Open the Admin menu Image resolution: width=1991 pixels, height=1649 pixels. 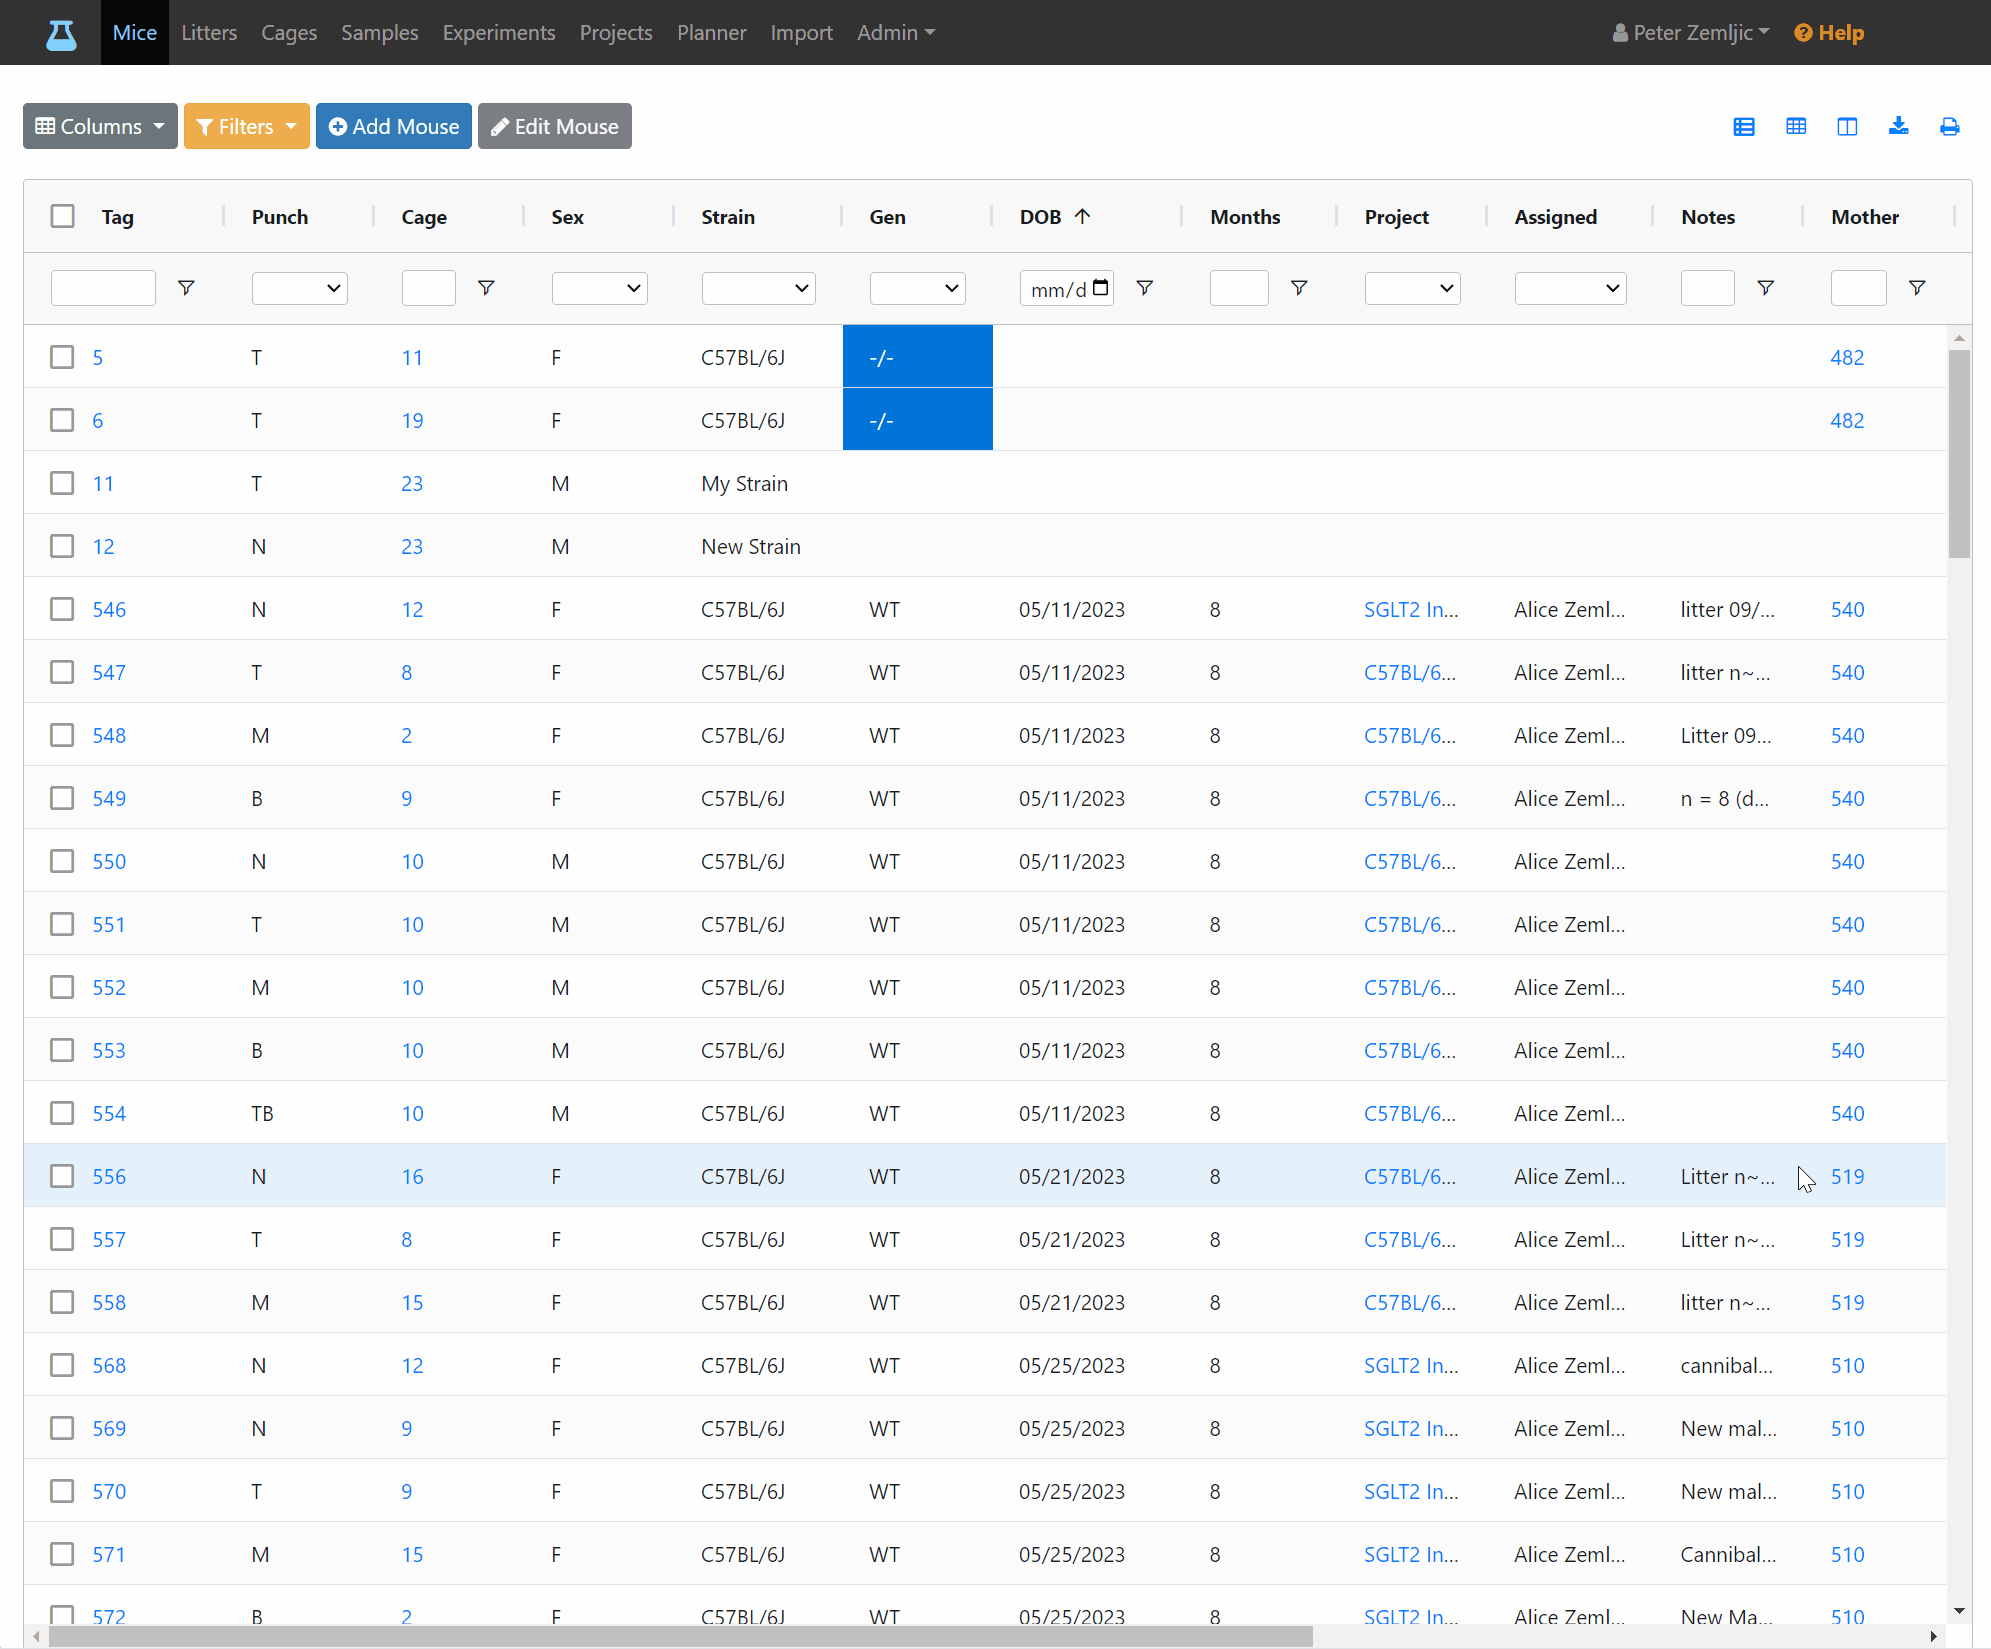tap(896, 33)
